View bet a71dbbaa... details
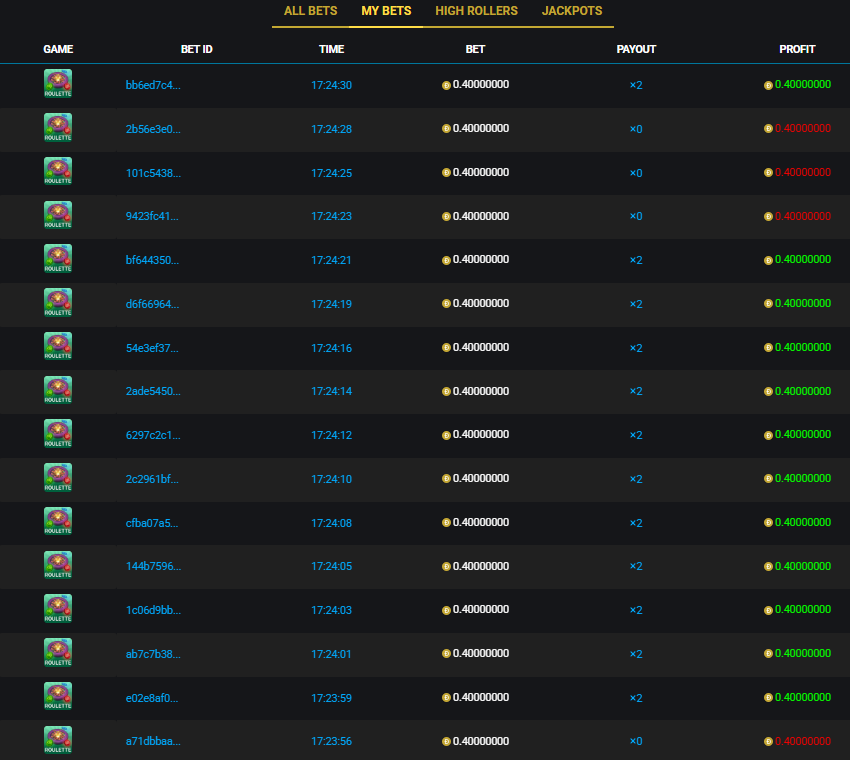850x760 pixels. coord(153,741)
